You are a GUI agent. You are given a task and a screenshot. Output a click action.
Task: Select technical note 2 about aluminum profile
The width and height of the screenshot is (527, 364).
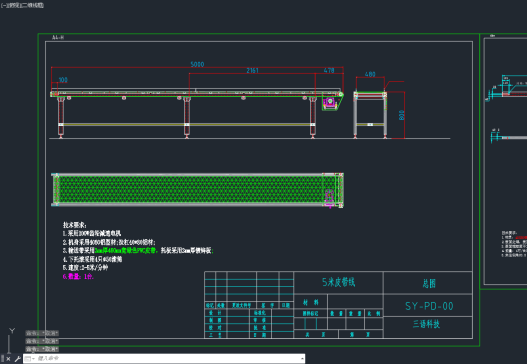click(109, 242)
